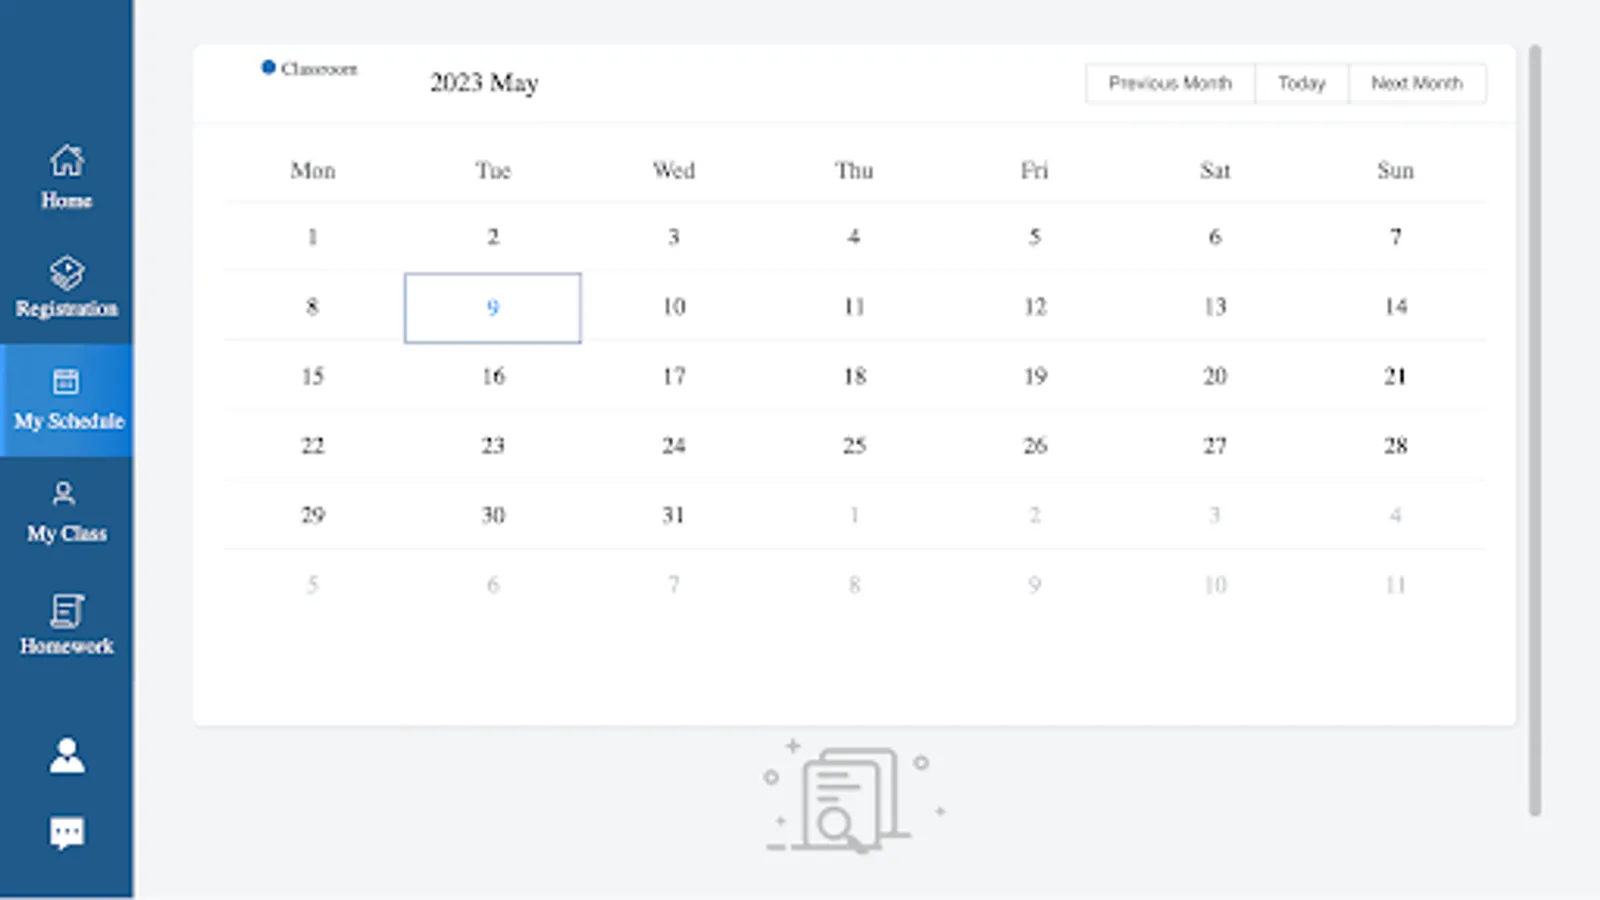Go to Previous Month
Viewport: 1600px width, 900px height.
tap(1170, 83)
